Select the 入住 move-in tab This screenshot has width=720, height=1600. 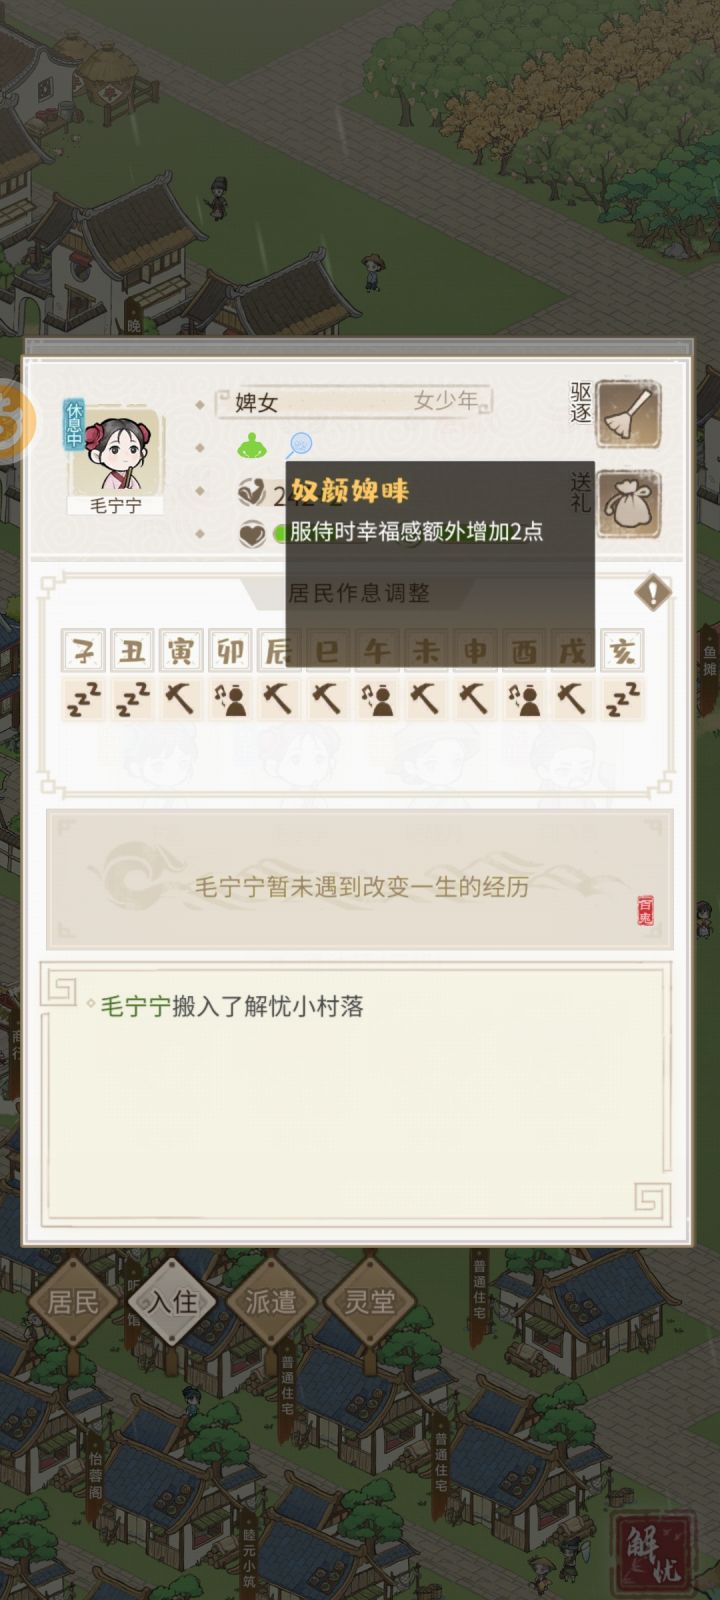tap(172, 1302)
